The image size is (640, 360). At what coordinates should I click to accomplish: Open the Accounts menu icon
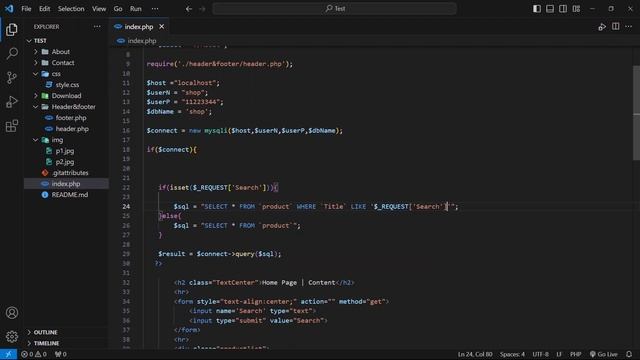tap(12, 313)
